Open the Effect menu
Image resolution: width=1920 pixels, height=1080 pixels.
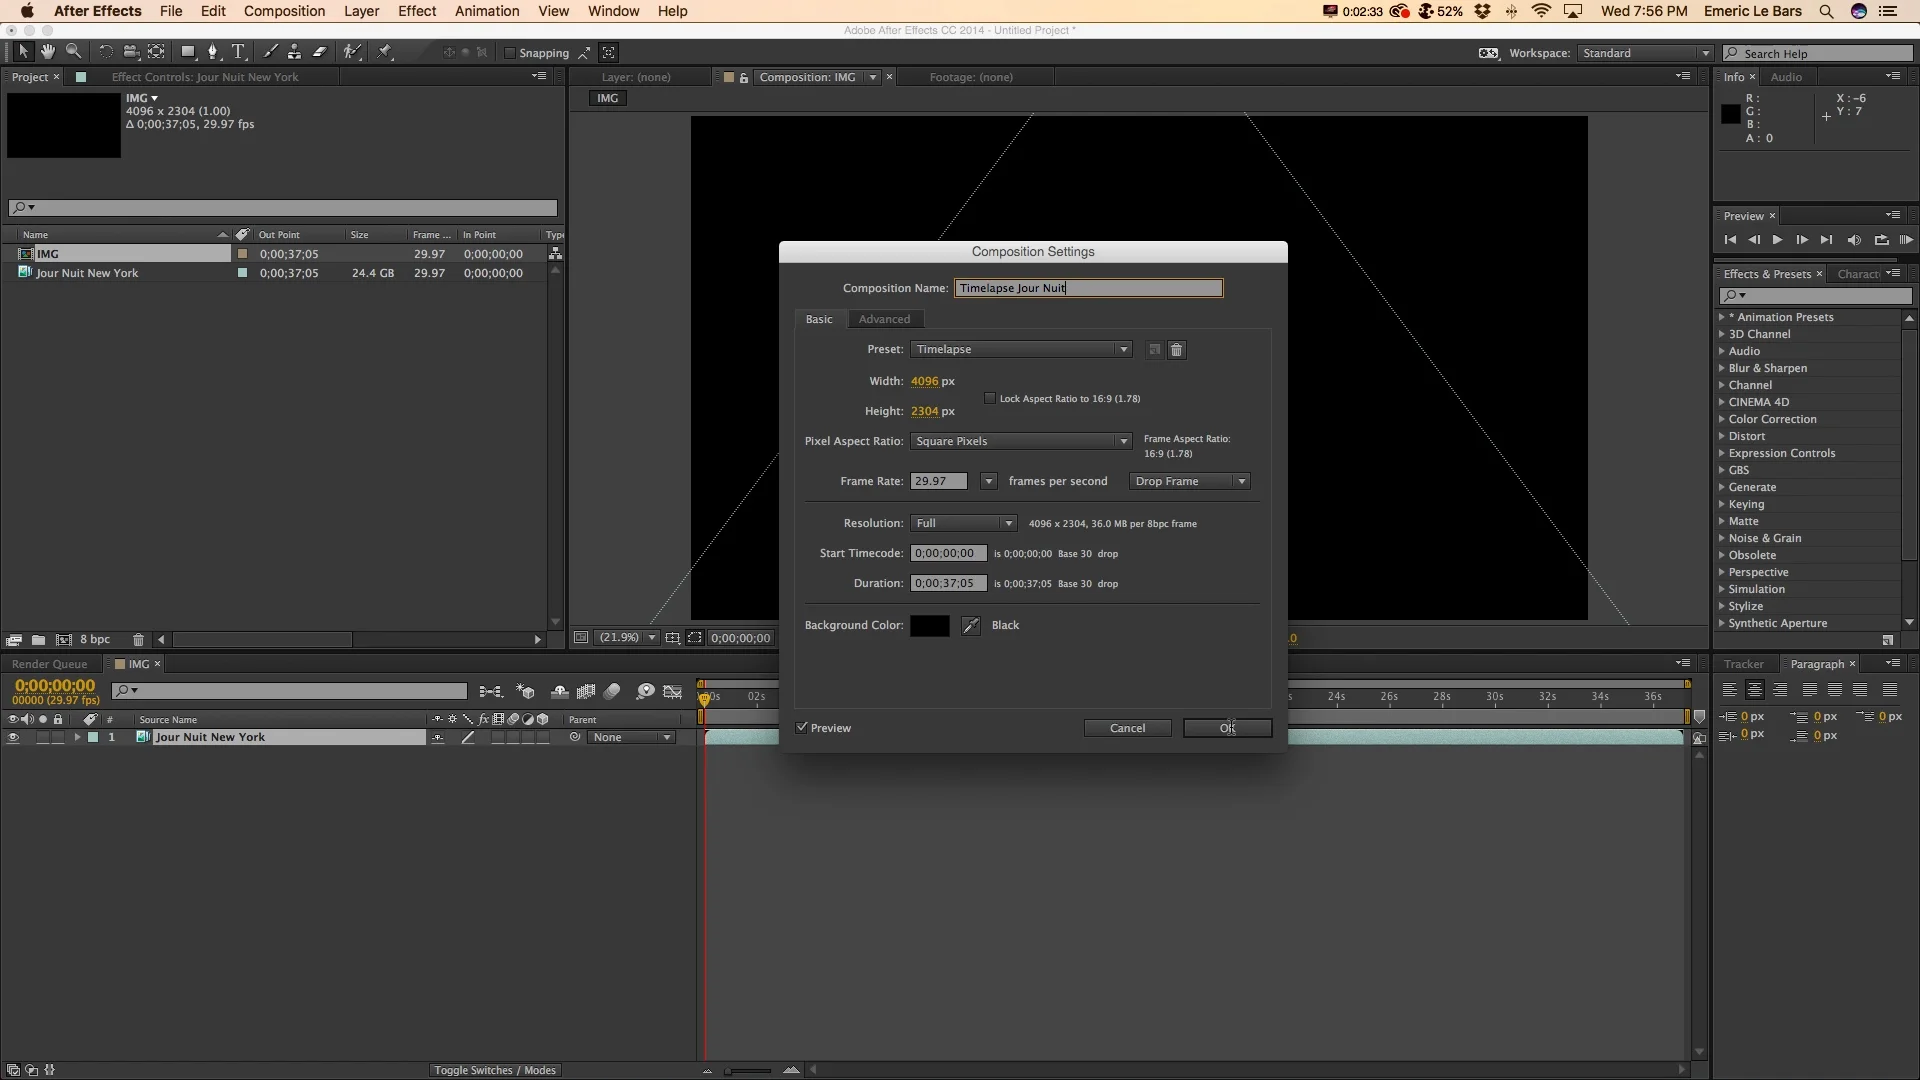tap(417, 11)
